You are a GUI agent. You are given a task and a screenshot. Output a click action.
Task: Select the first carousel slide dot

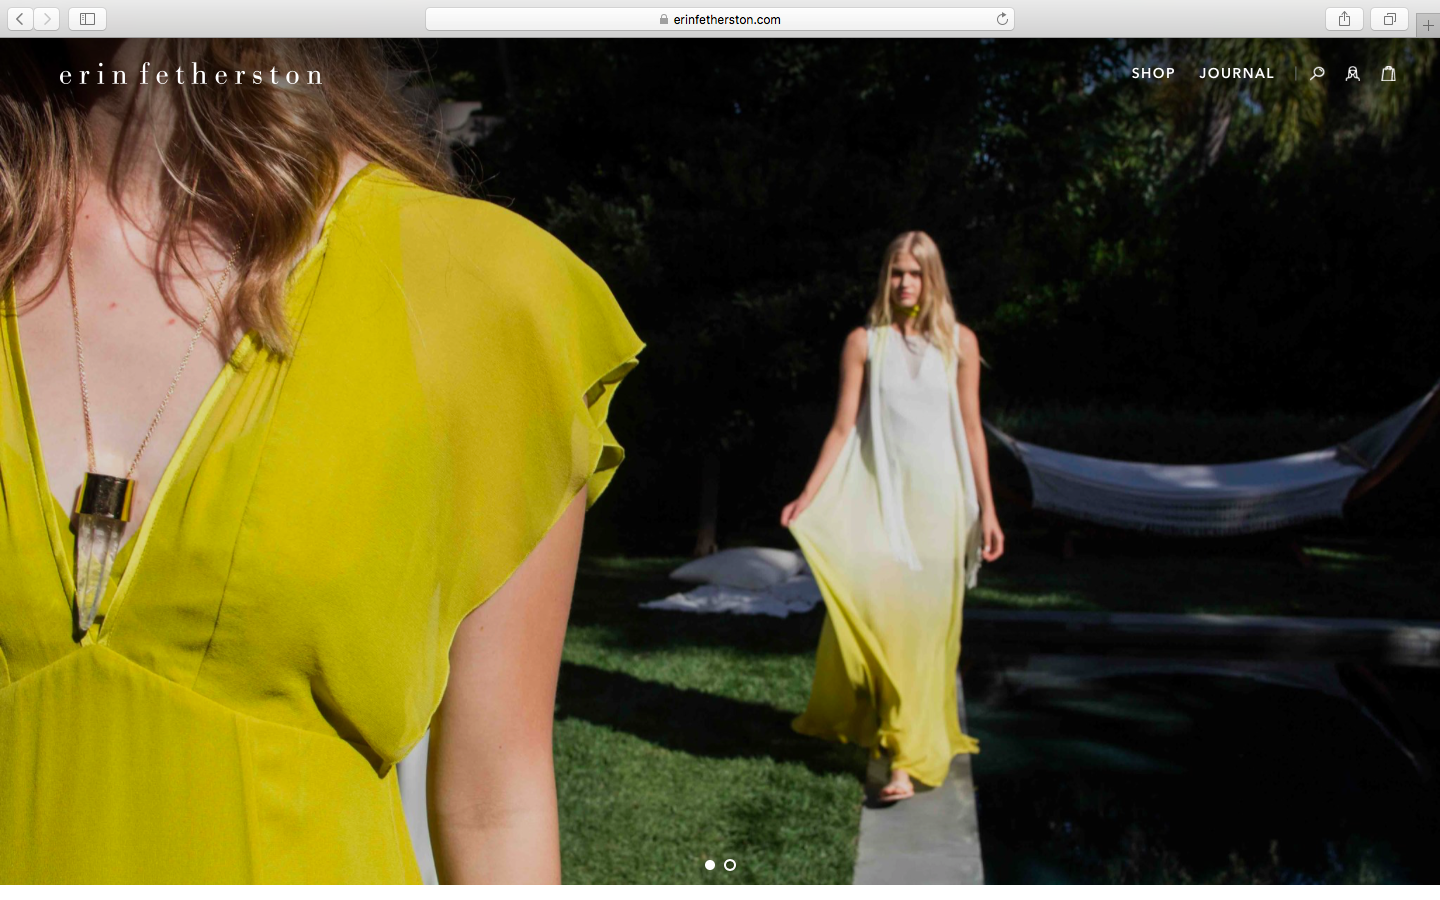click(x=710, y=865)
